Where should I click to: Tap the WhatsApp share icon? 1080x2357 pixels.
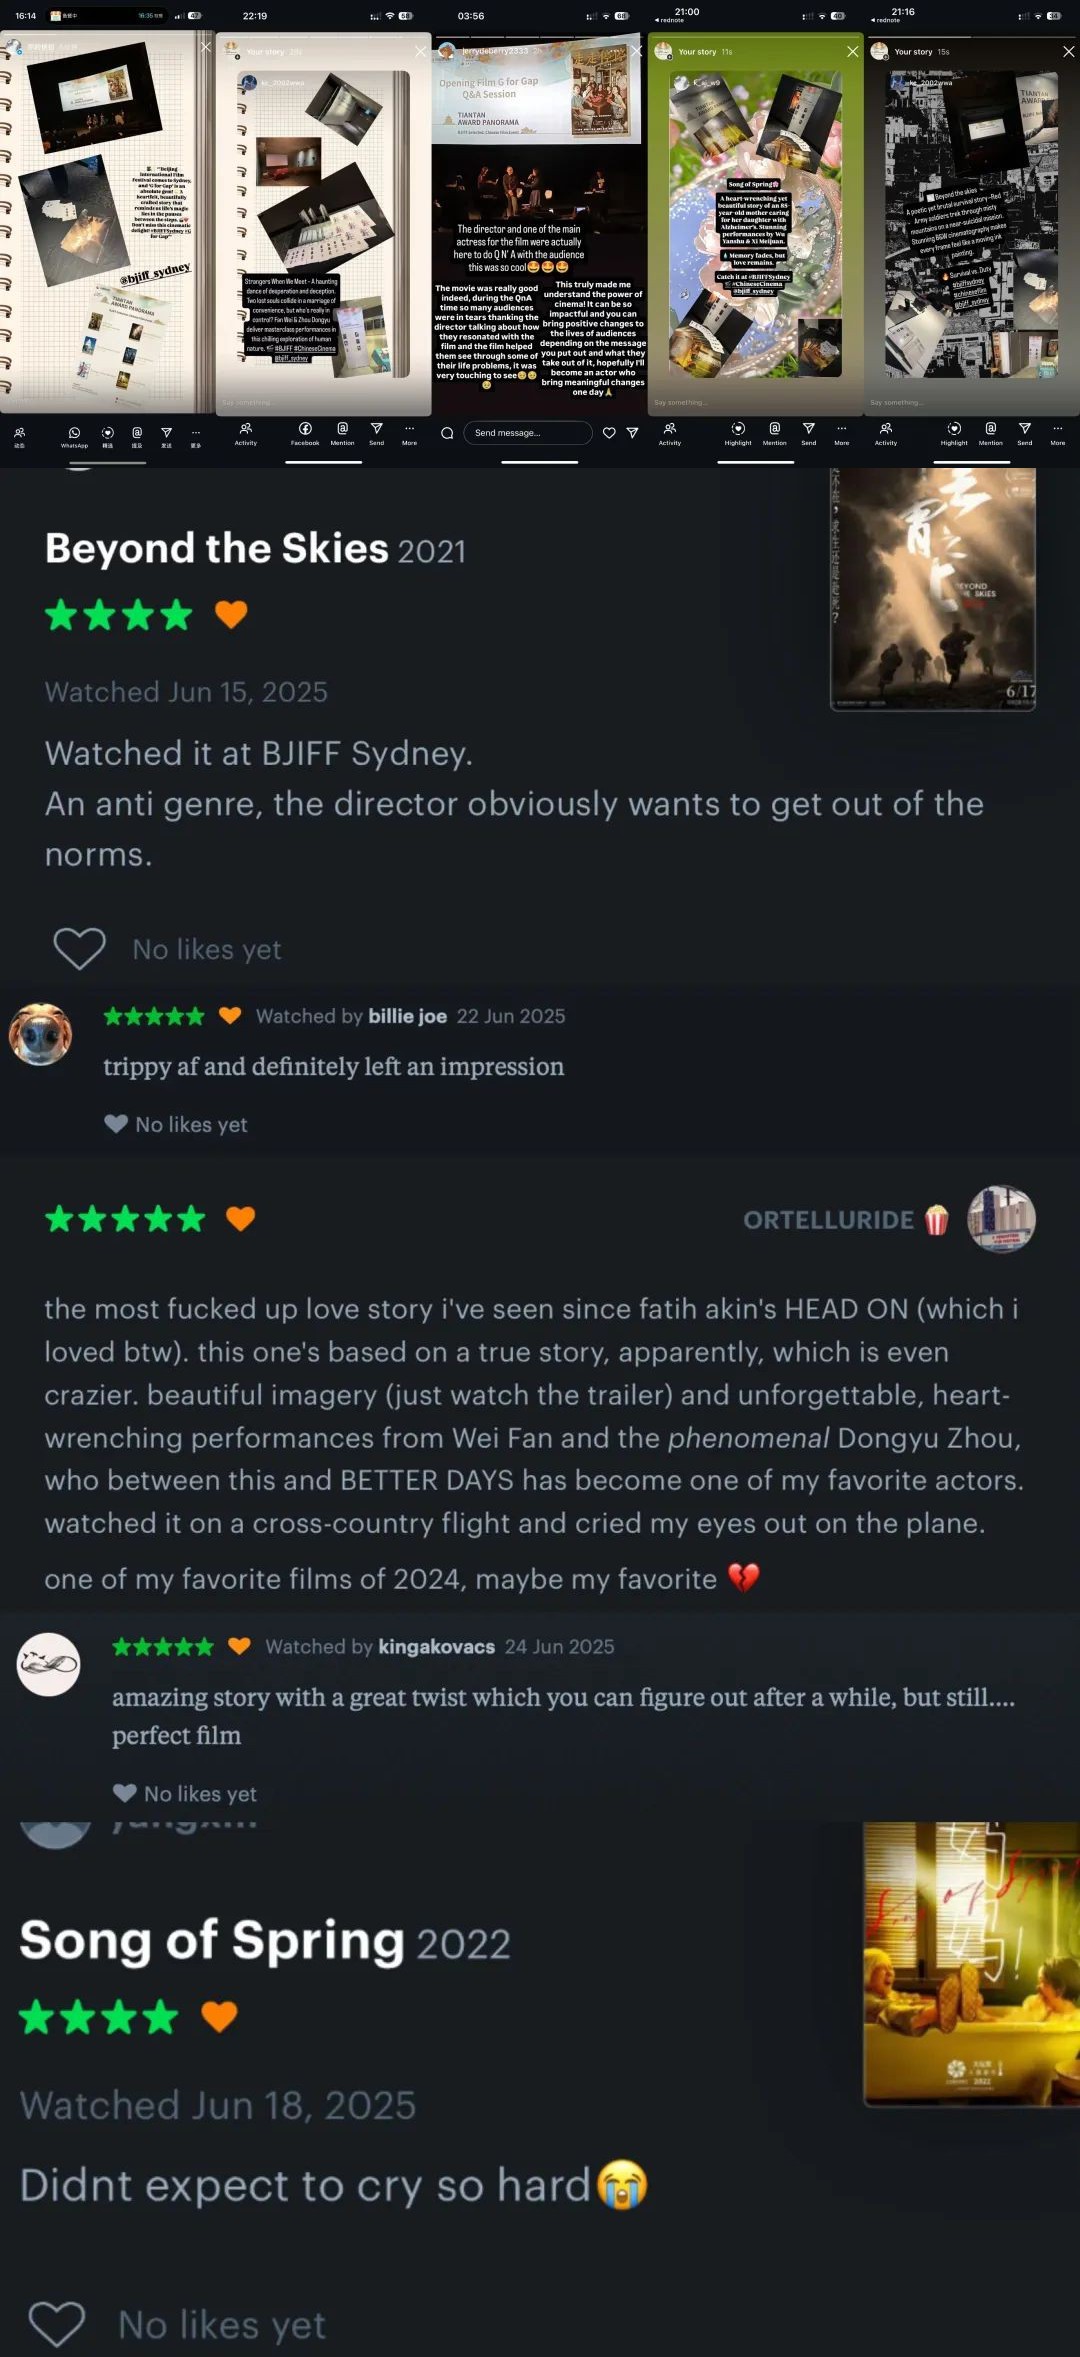[x=74, y=433]
